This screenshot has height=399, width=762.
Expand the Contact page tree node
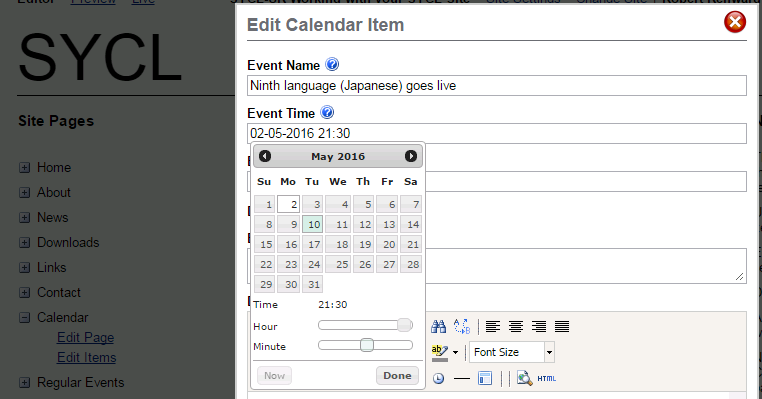point(24,293)
